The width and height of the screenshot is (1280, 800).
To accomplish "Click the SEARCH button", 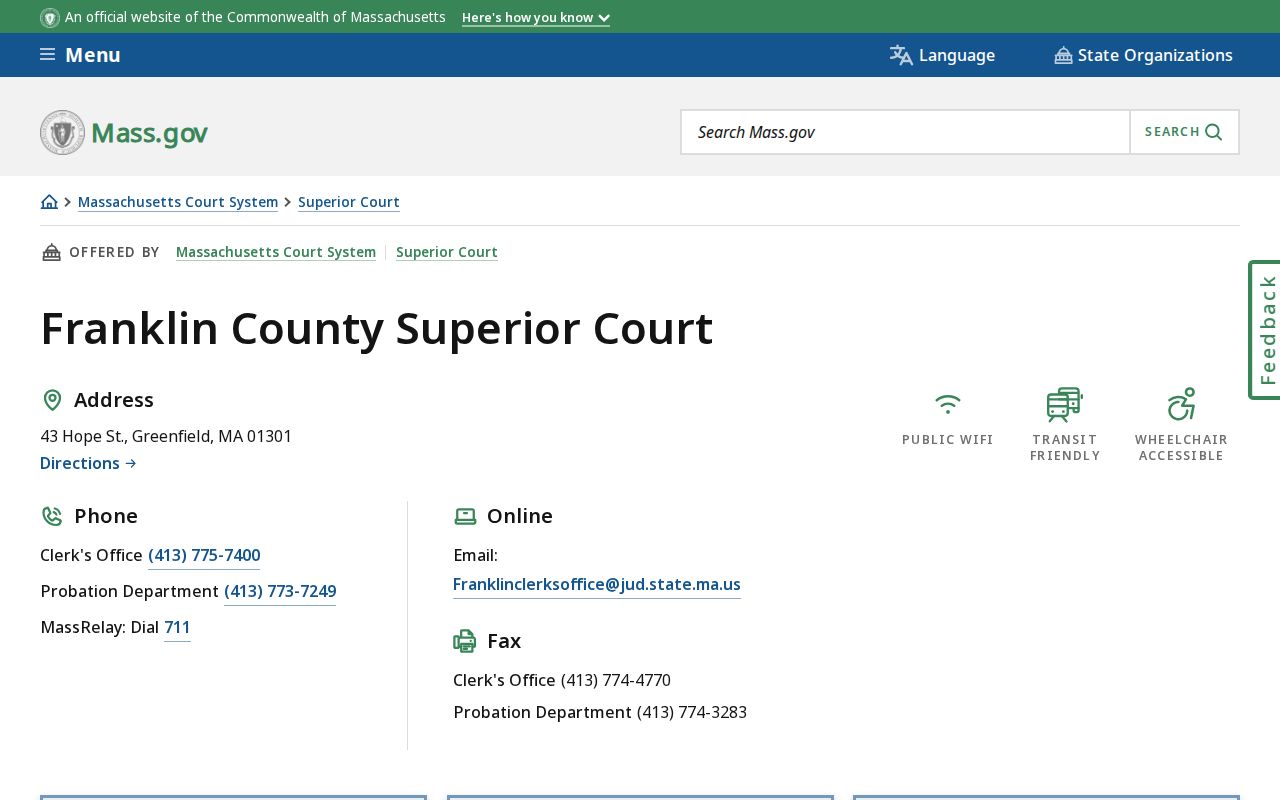I will pos(1184,132).
